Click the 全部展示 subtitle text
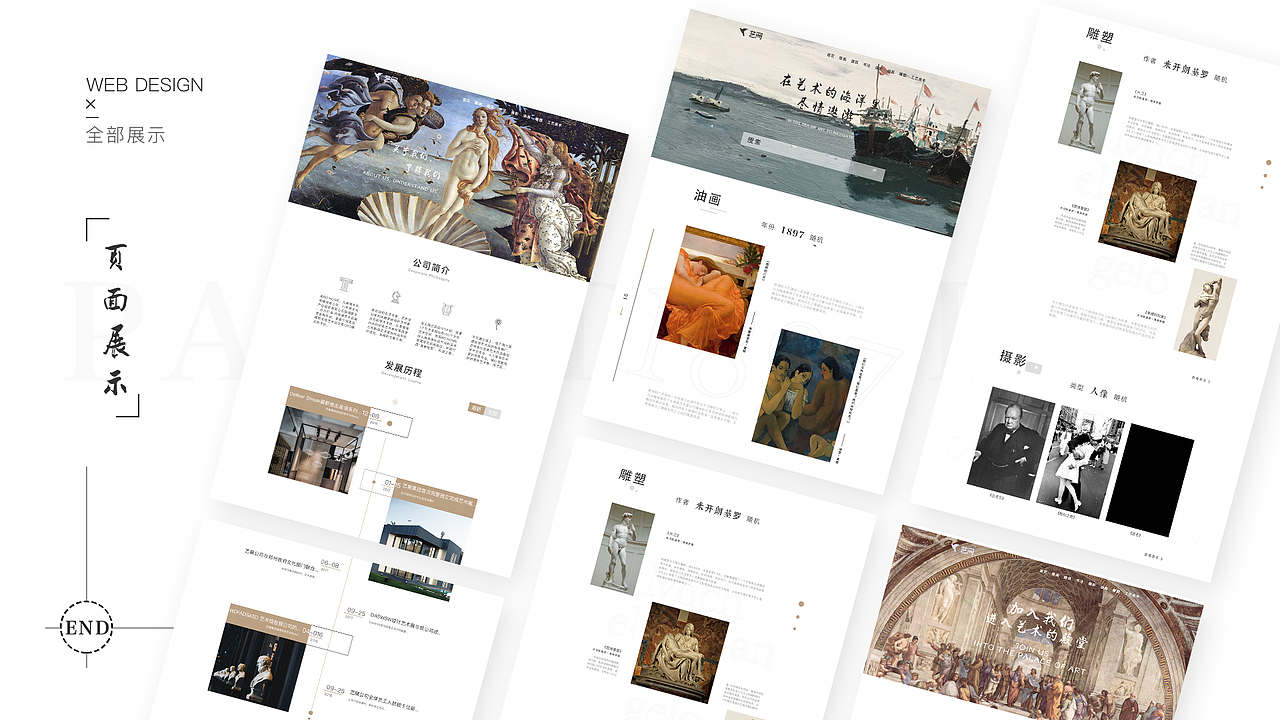The image size is (1280, 720). (x=125, y=135)
